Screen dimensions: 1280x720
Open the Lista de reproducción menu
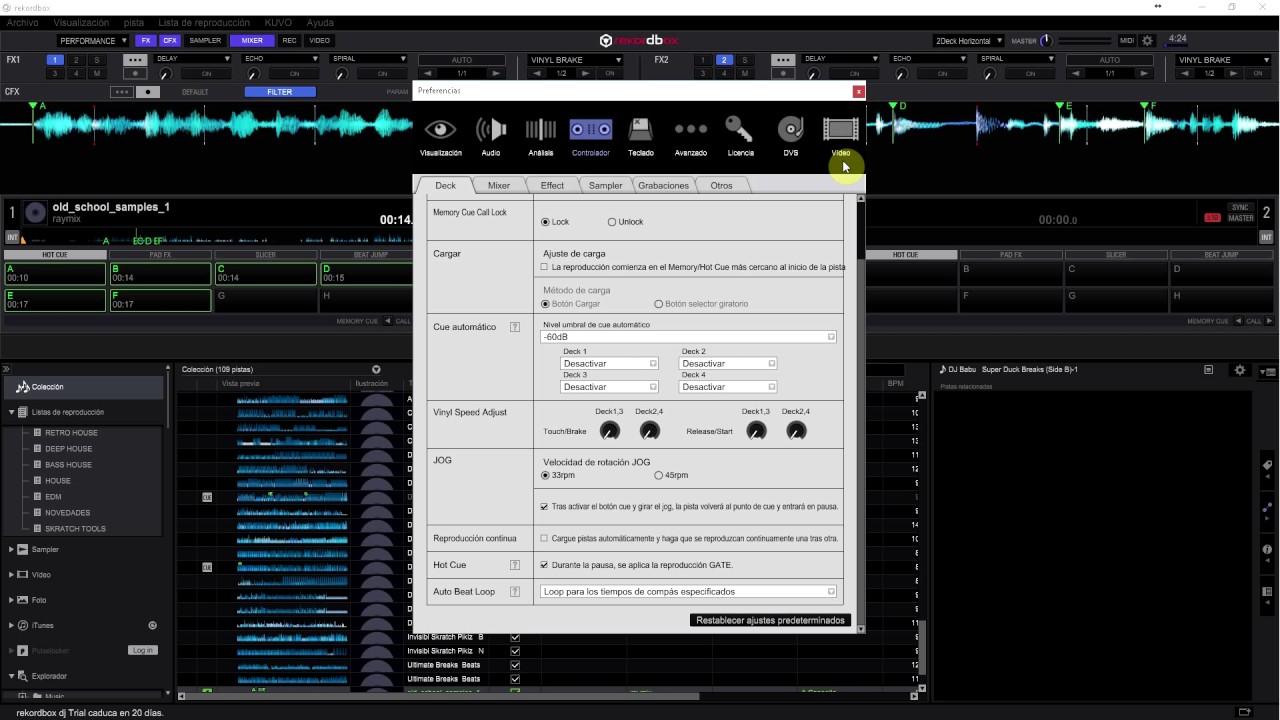pos(204,22)
